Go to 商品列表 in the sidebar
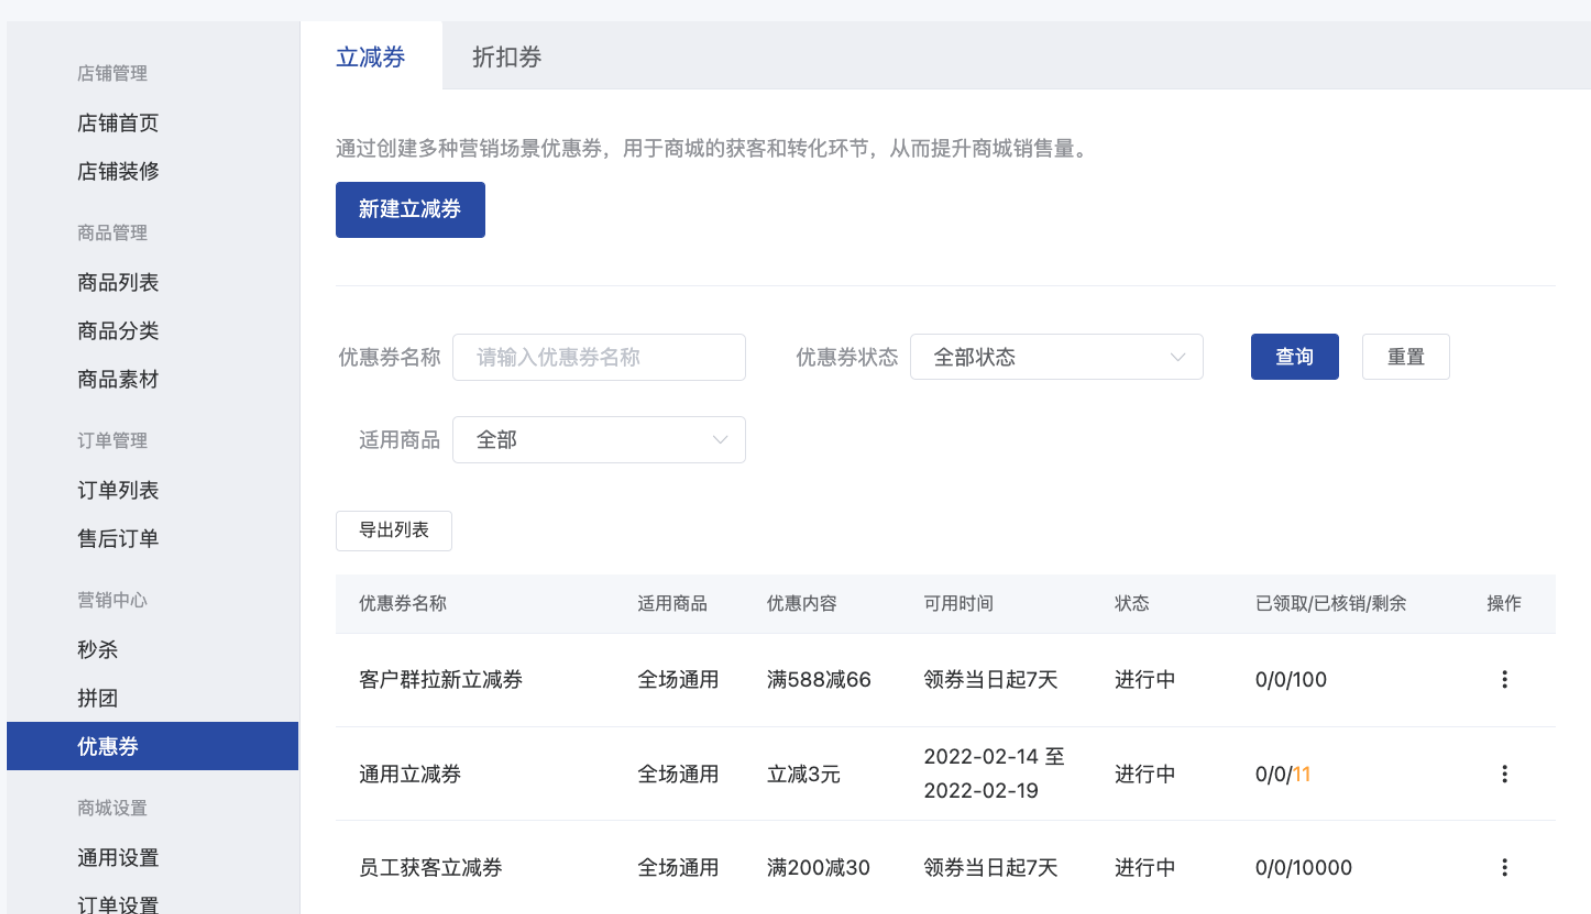Viewport: 1591px width, 914px height. pyautogui.click(x=118, y=282)
